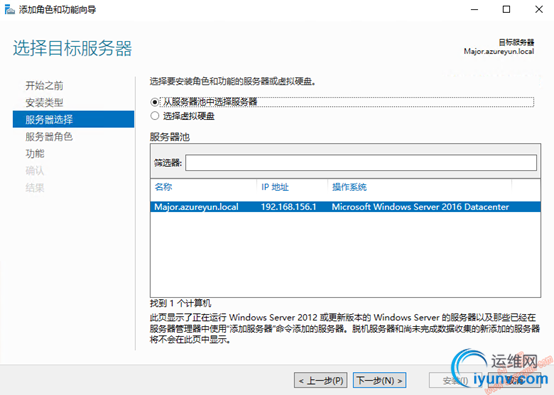The image size is (554, 395).
Task: Open the 安装类型 wizard step
Action: [44, 103]
